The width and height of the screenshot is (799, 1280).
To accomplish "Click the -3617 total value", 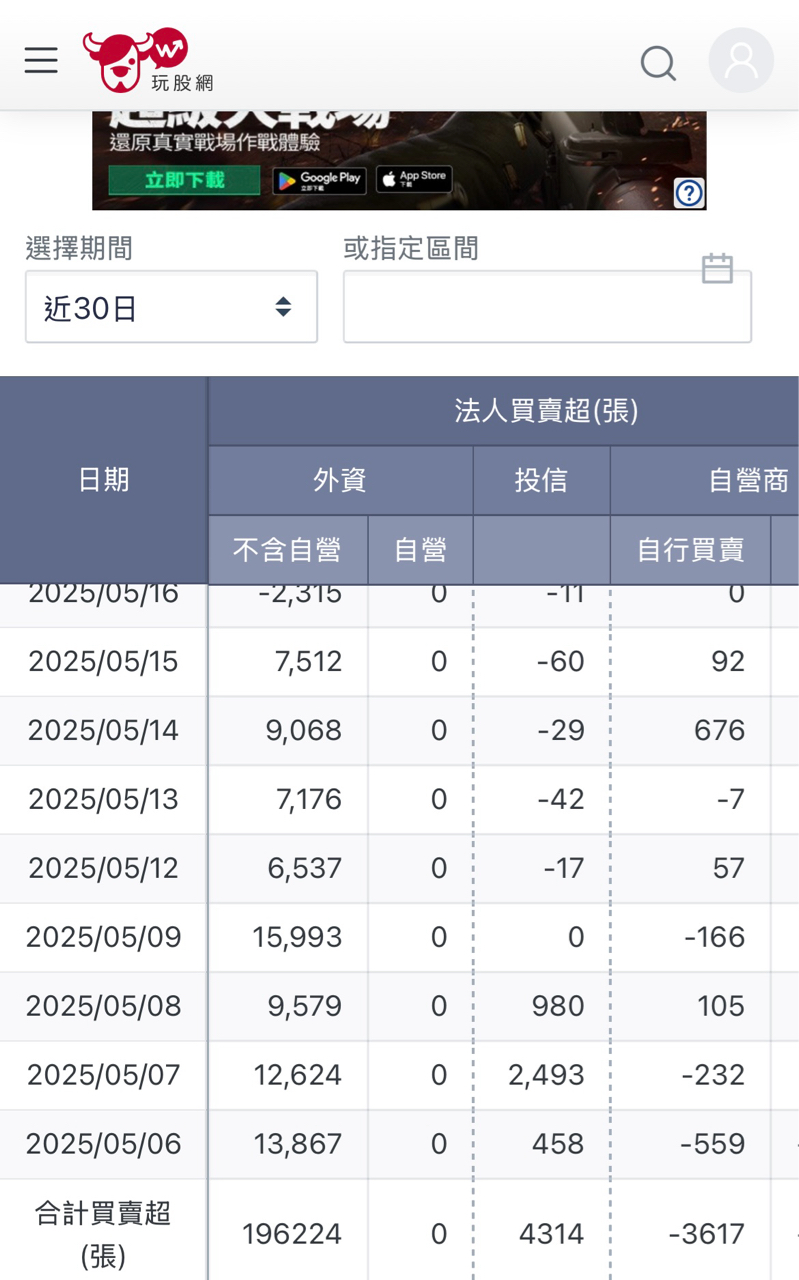I will coord(707,1235).
